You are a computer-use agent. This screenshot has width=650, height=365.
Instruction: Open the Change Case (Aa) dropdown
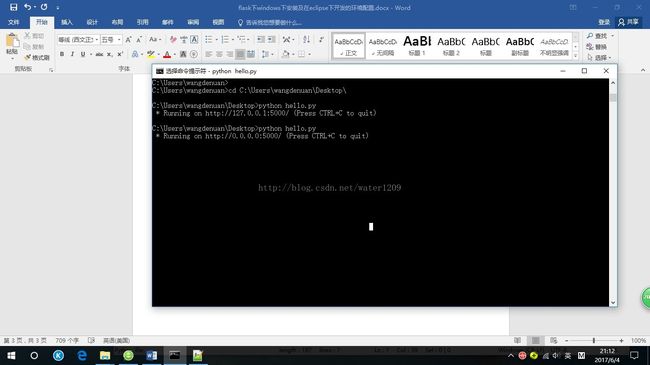tap(155, 39)
